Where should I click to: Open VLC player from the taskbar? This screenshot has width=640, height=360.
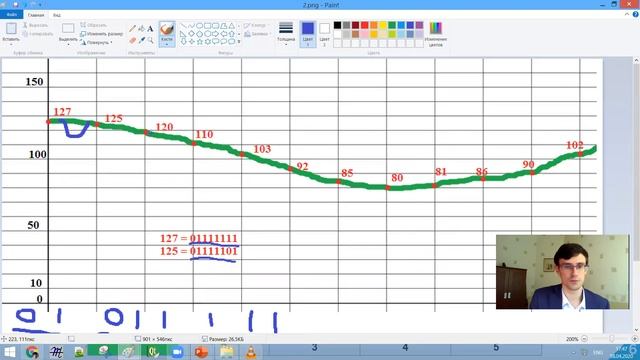[251, 352]
